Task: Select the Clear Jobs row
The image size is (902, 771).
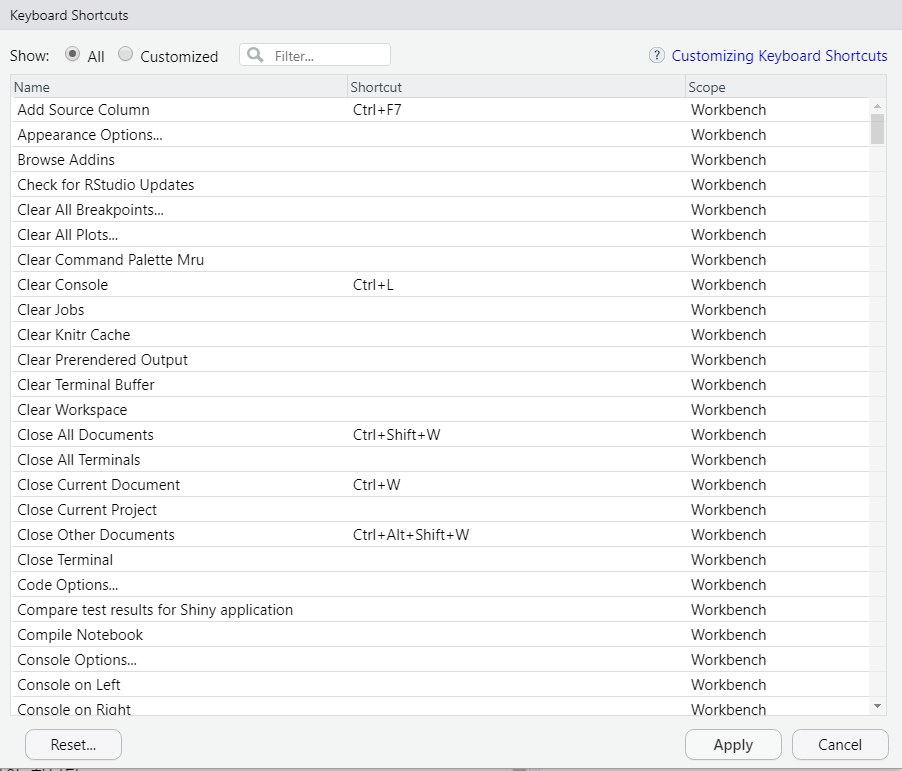Action: tap(440, 310)
